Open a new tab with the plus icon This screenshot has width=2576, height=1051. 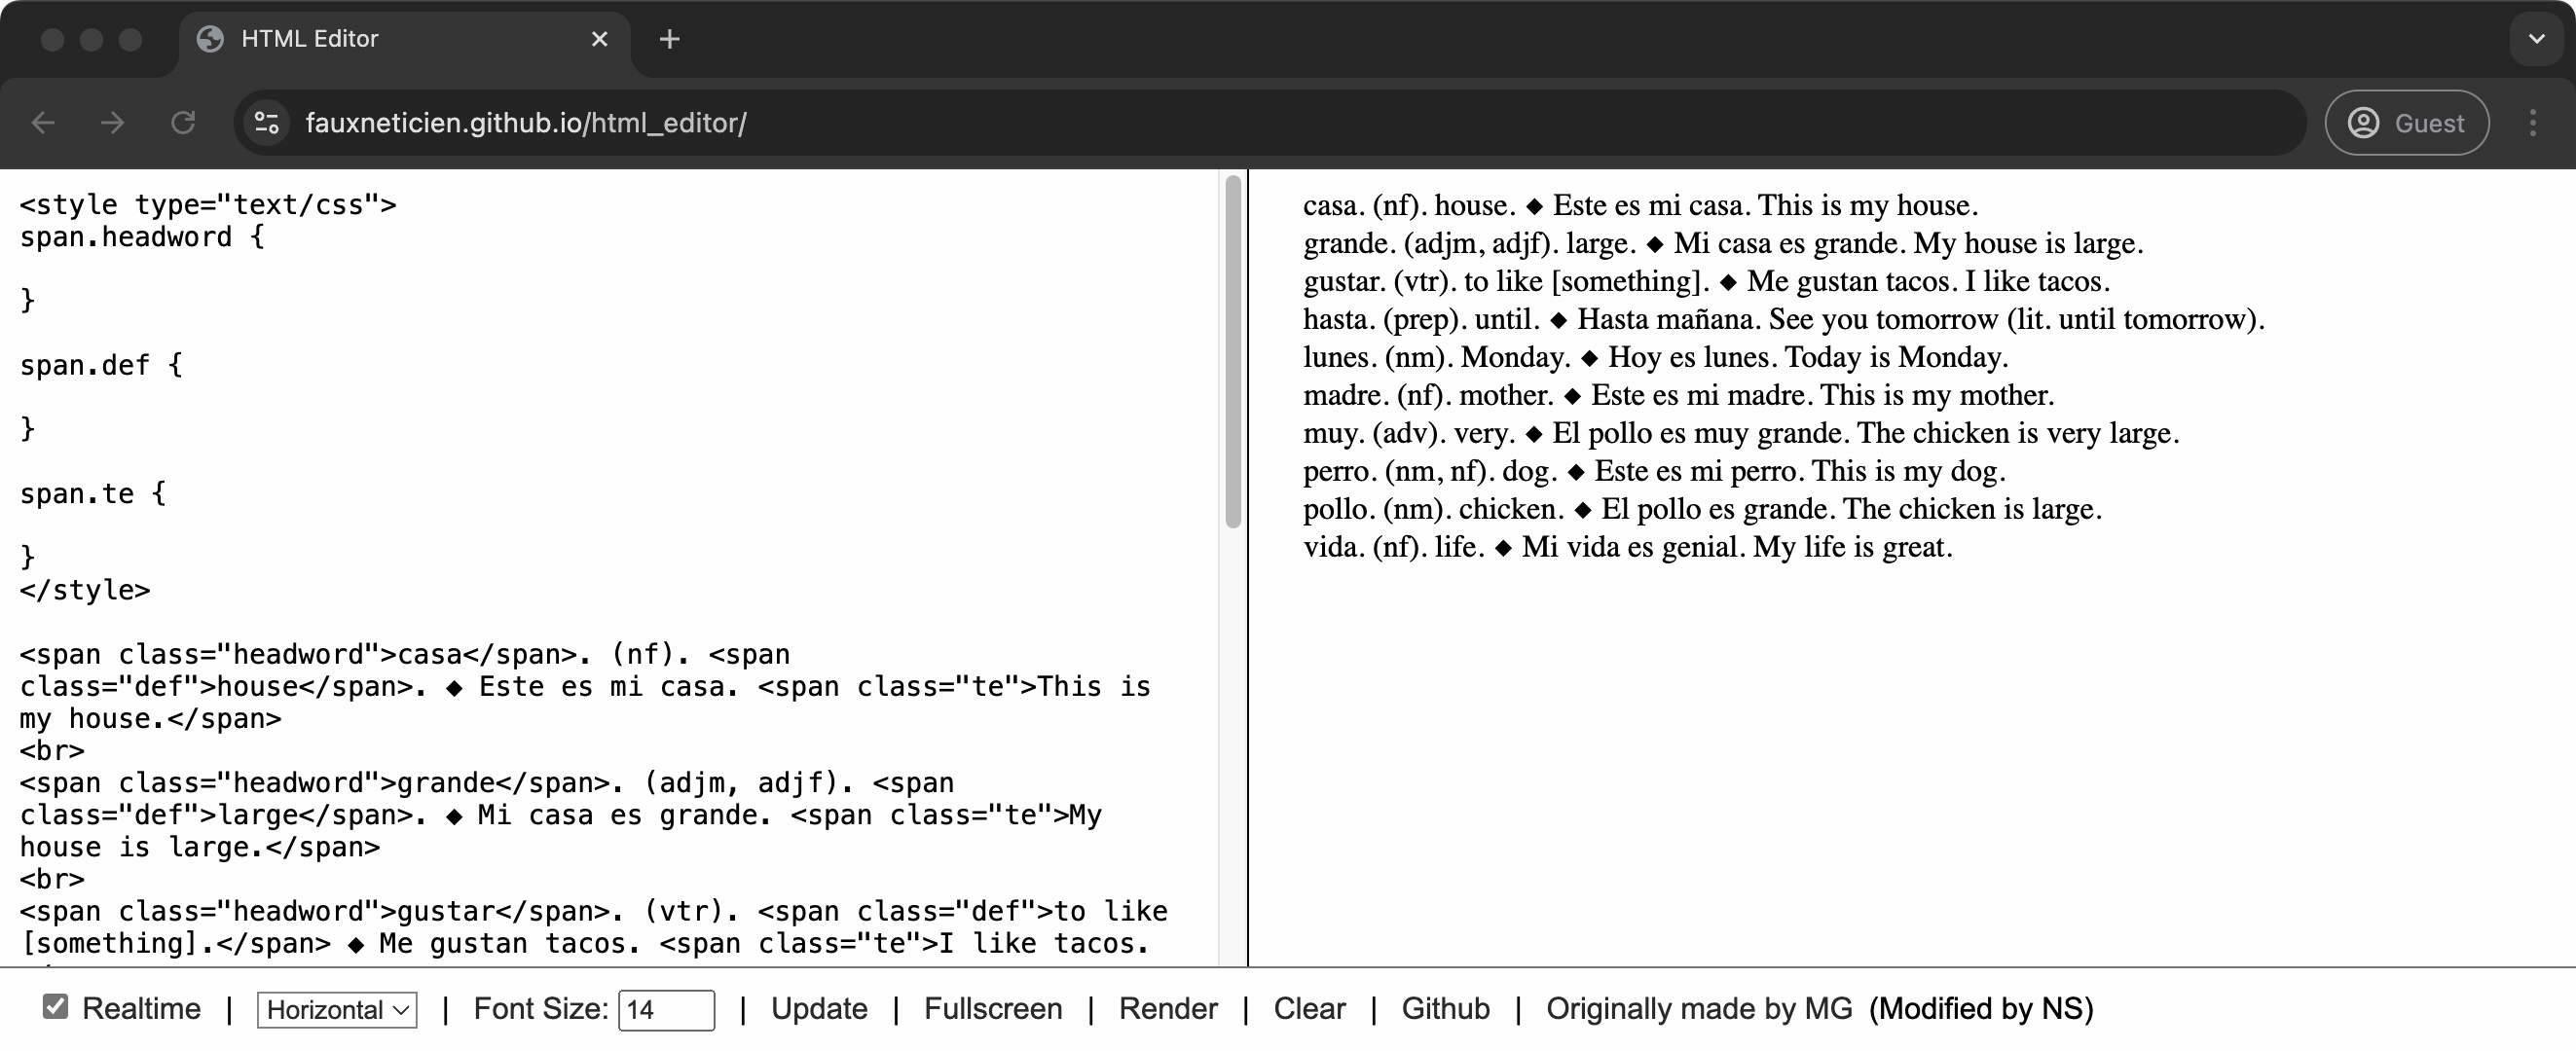tap(670, 39)
